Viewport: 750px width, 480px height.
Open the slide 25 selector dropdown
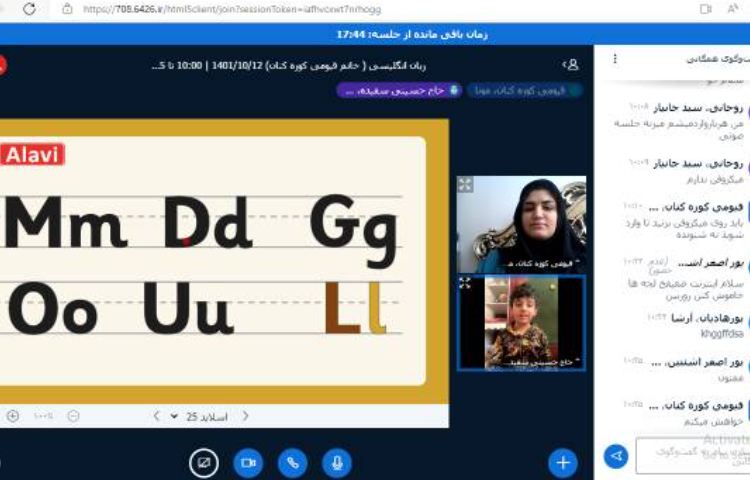point(199,417)
